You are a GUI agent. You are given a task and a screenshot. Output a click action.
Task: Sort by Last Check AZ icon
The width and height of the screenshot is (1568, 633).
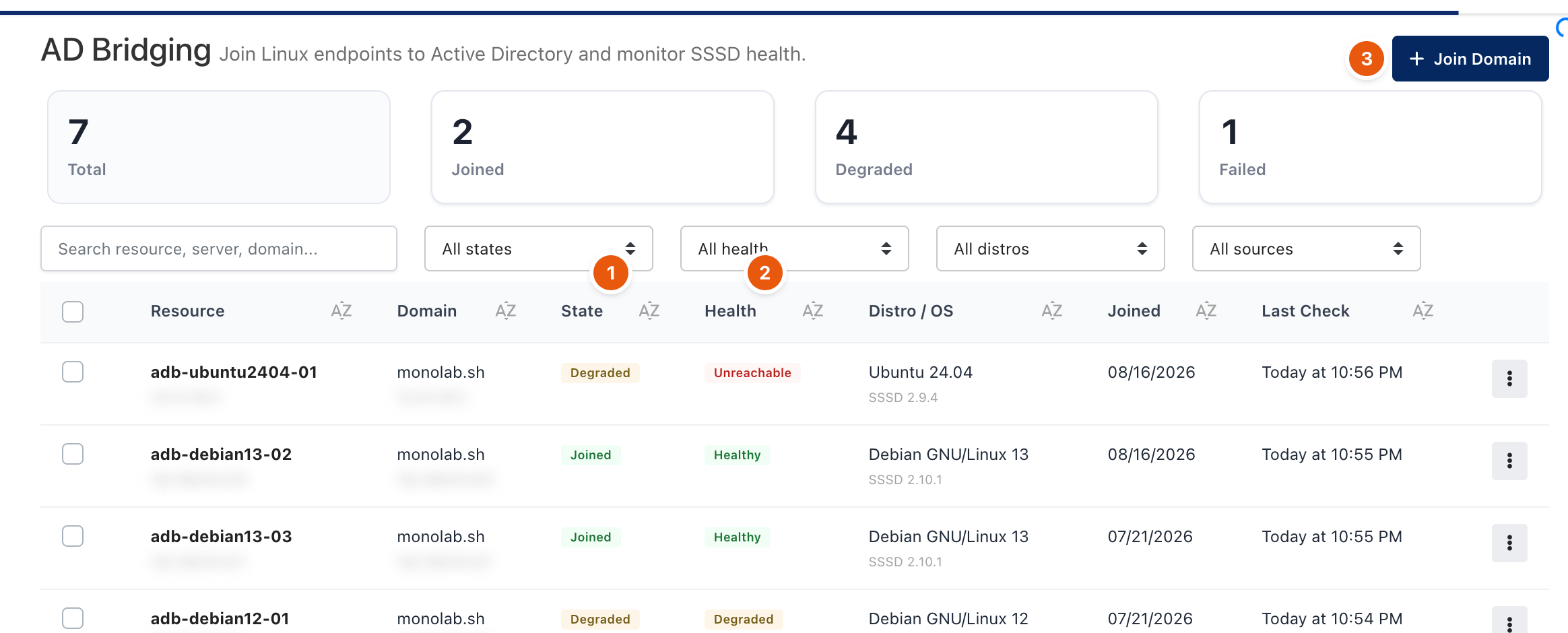click(x=1423, y=311)
